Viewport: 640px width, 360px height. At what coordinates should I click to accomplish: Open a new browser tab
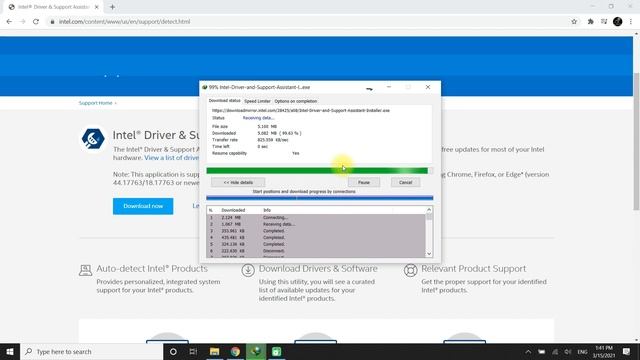click(112, 7)
